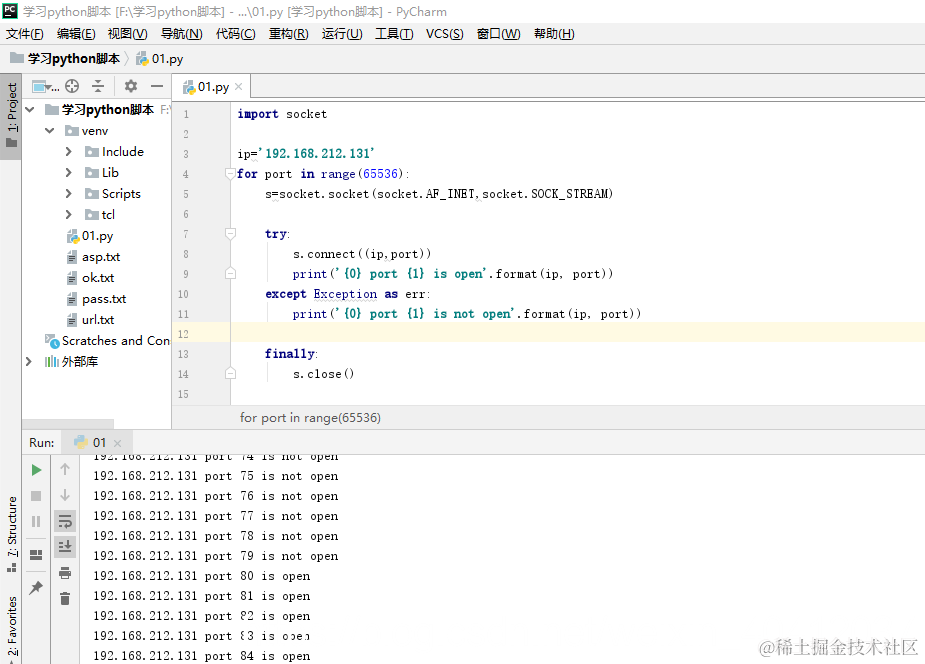Open the 视图(V) menu
The height and width of the screenshot is (664, 925).
point(127,34)
